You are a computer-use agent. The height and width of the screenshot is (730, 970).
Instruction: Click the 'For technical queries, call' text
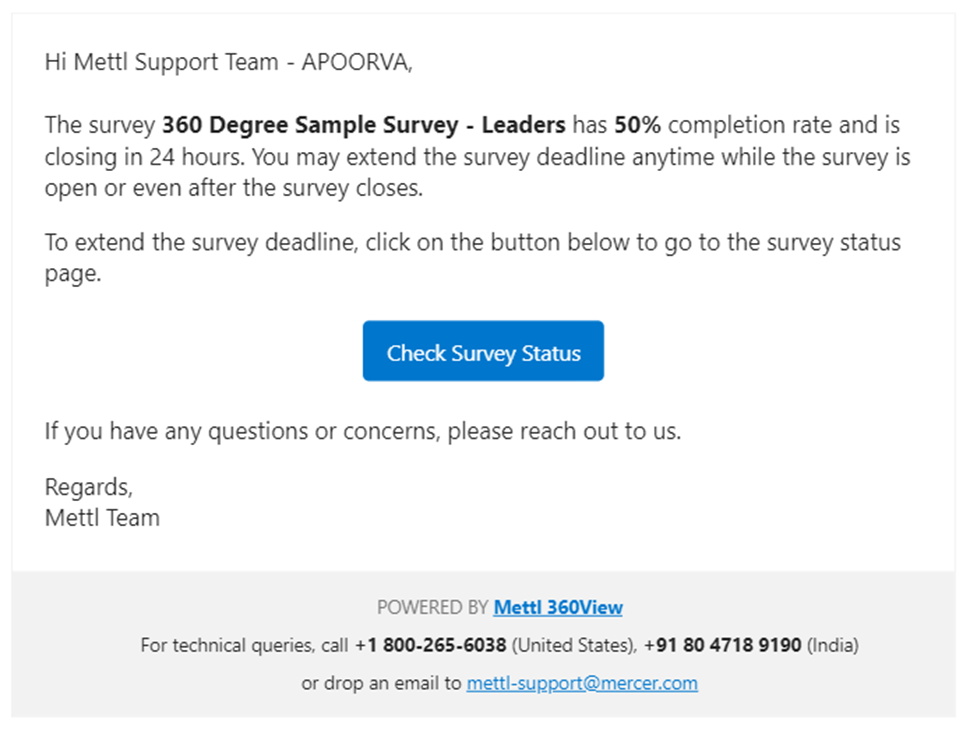tap(244, 646)
